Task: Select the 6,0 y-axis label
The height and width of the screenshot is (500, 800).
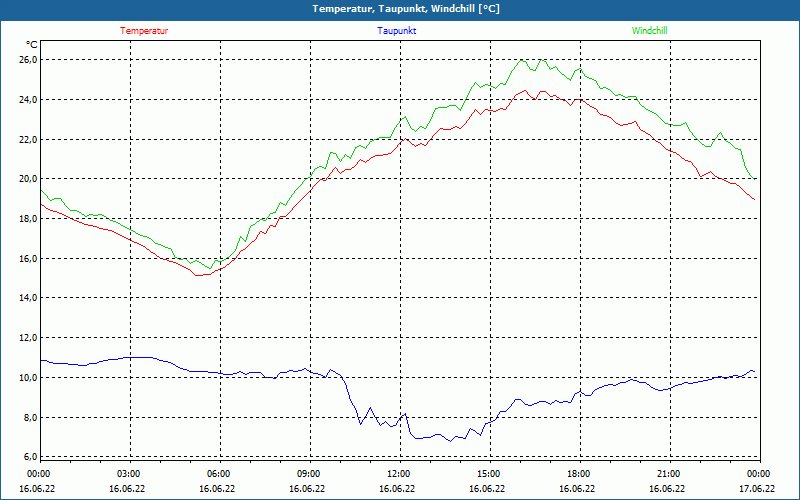Action: click(30, 457)
